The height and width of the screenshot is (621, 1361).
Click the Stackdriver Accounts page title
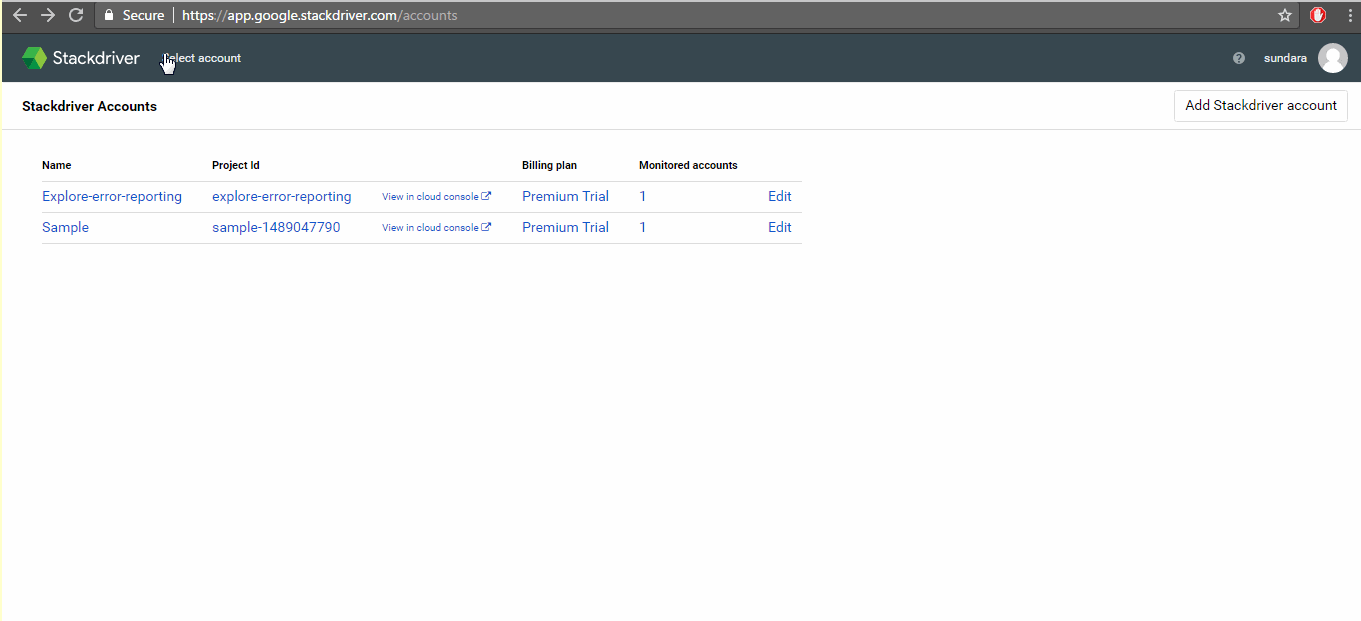(x=89, y=106)
